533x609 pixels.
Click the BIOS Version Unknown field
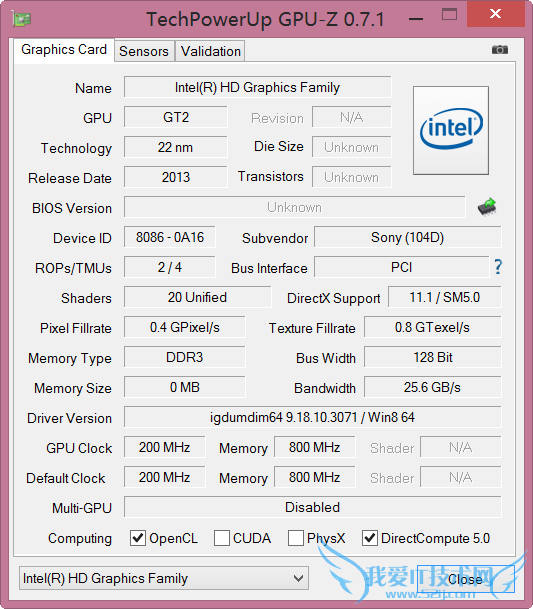[x=294, y=207]
